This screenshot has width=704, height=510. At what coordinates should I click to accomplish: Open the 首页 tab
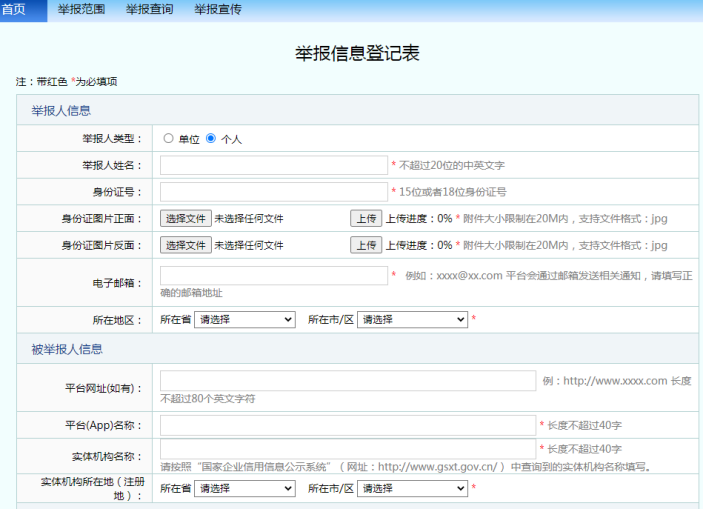pyautogui.click(x=22, y=10)
